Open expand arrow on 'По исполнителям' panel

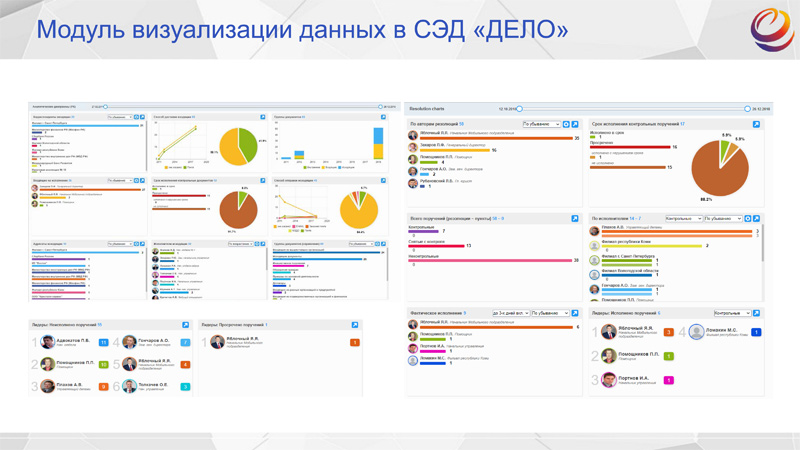pyautogui.click(x=756, y=218)
